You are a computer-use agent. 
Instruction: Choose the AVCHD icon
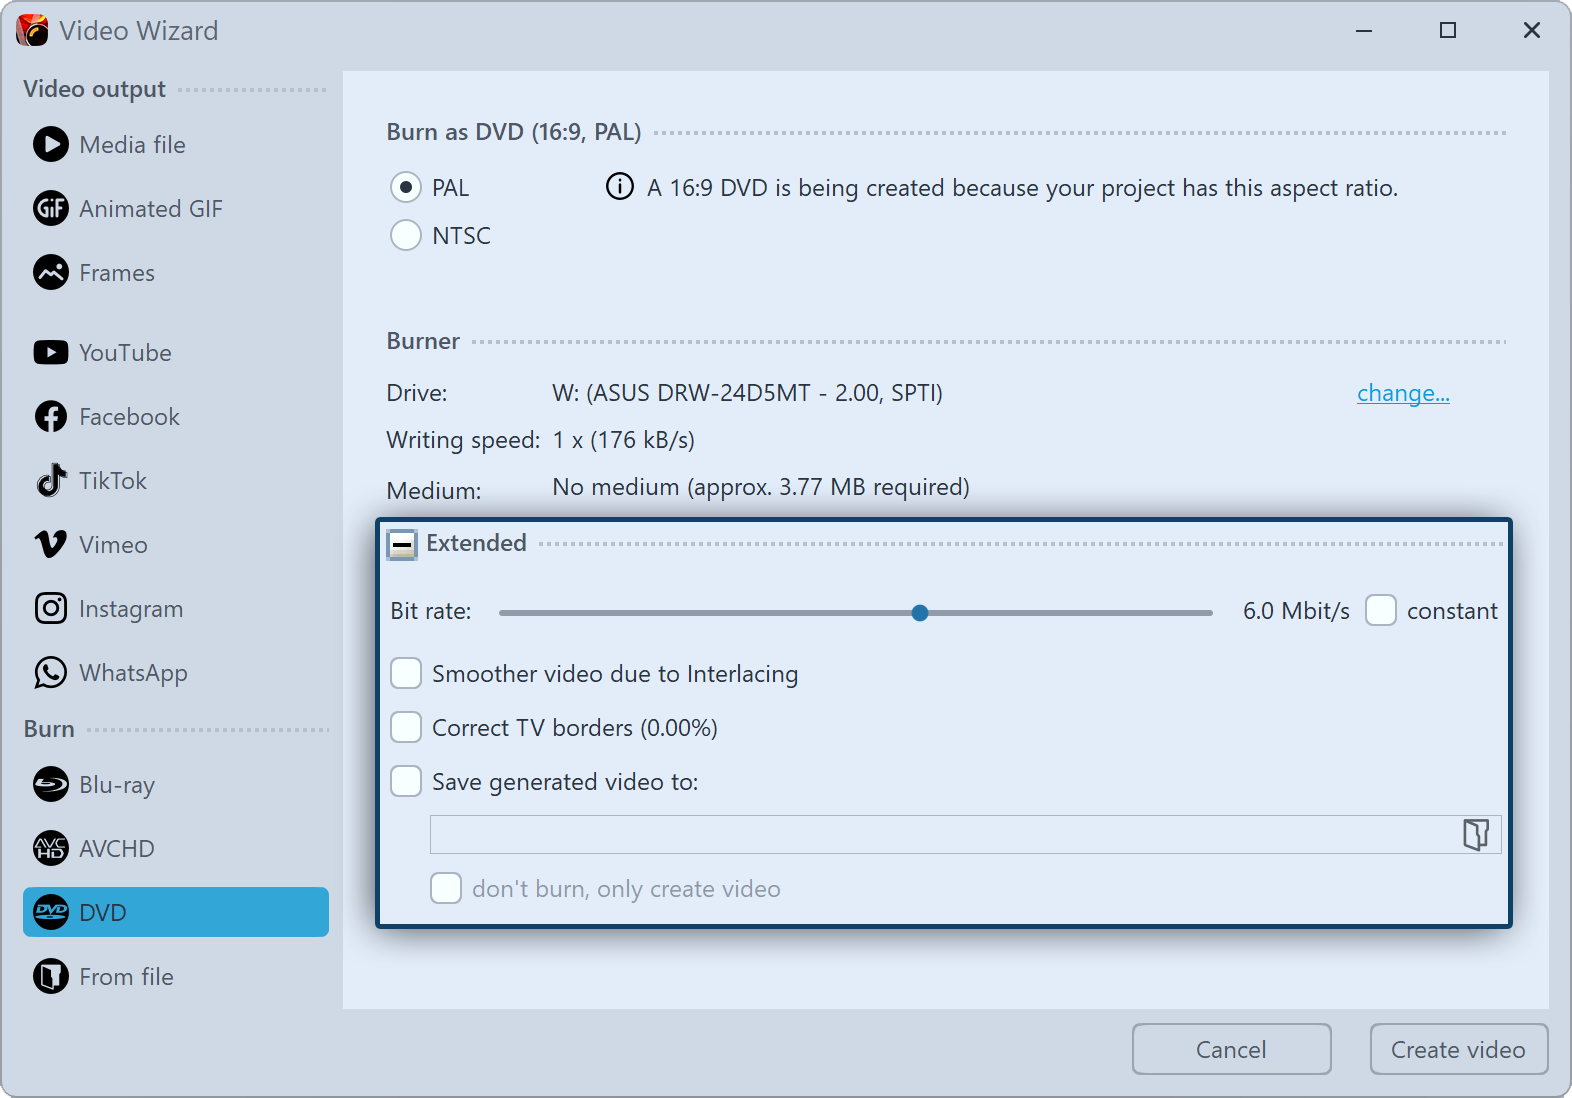point(51,848)
